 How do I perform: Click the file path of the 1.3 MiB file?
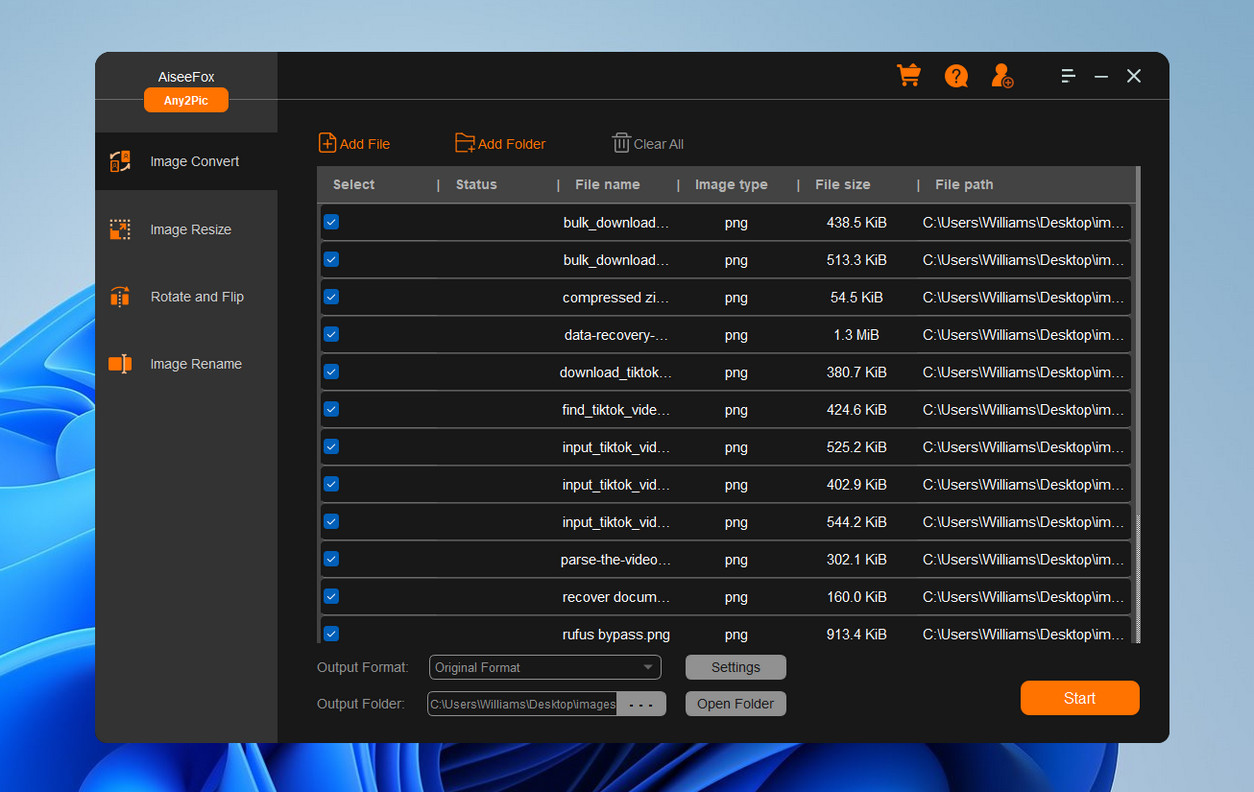click(1023, 335)
